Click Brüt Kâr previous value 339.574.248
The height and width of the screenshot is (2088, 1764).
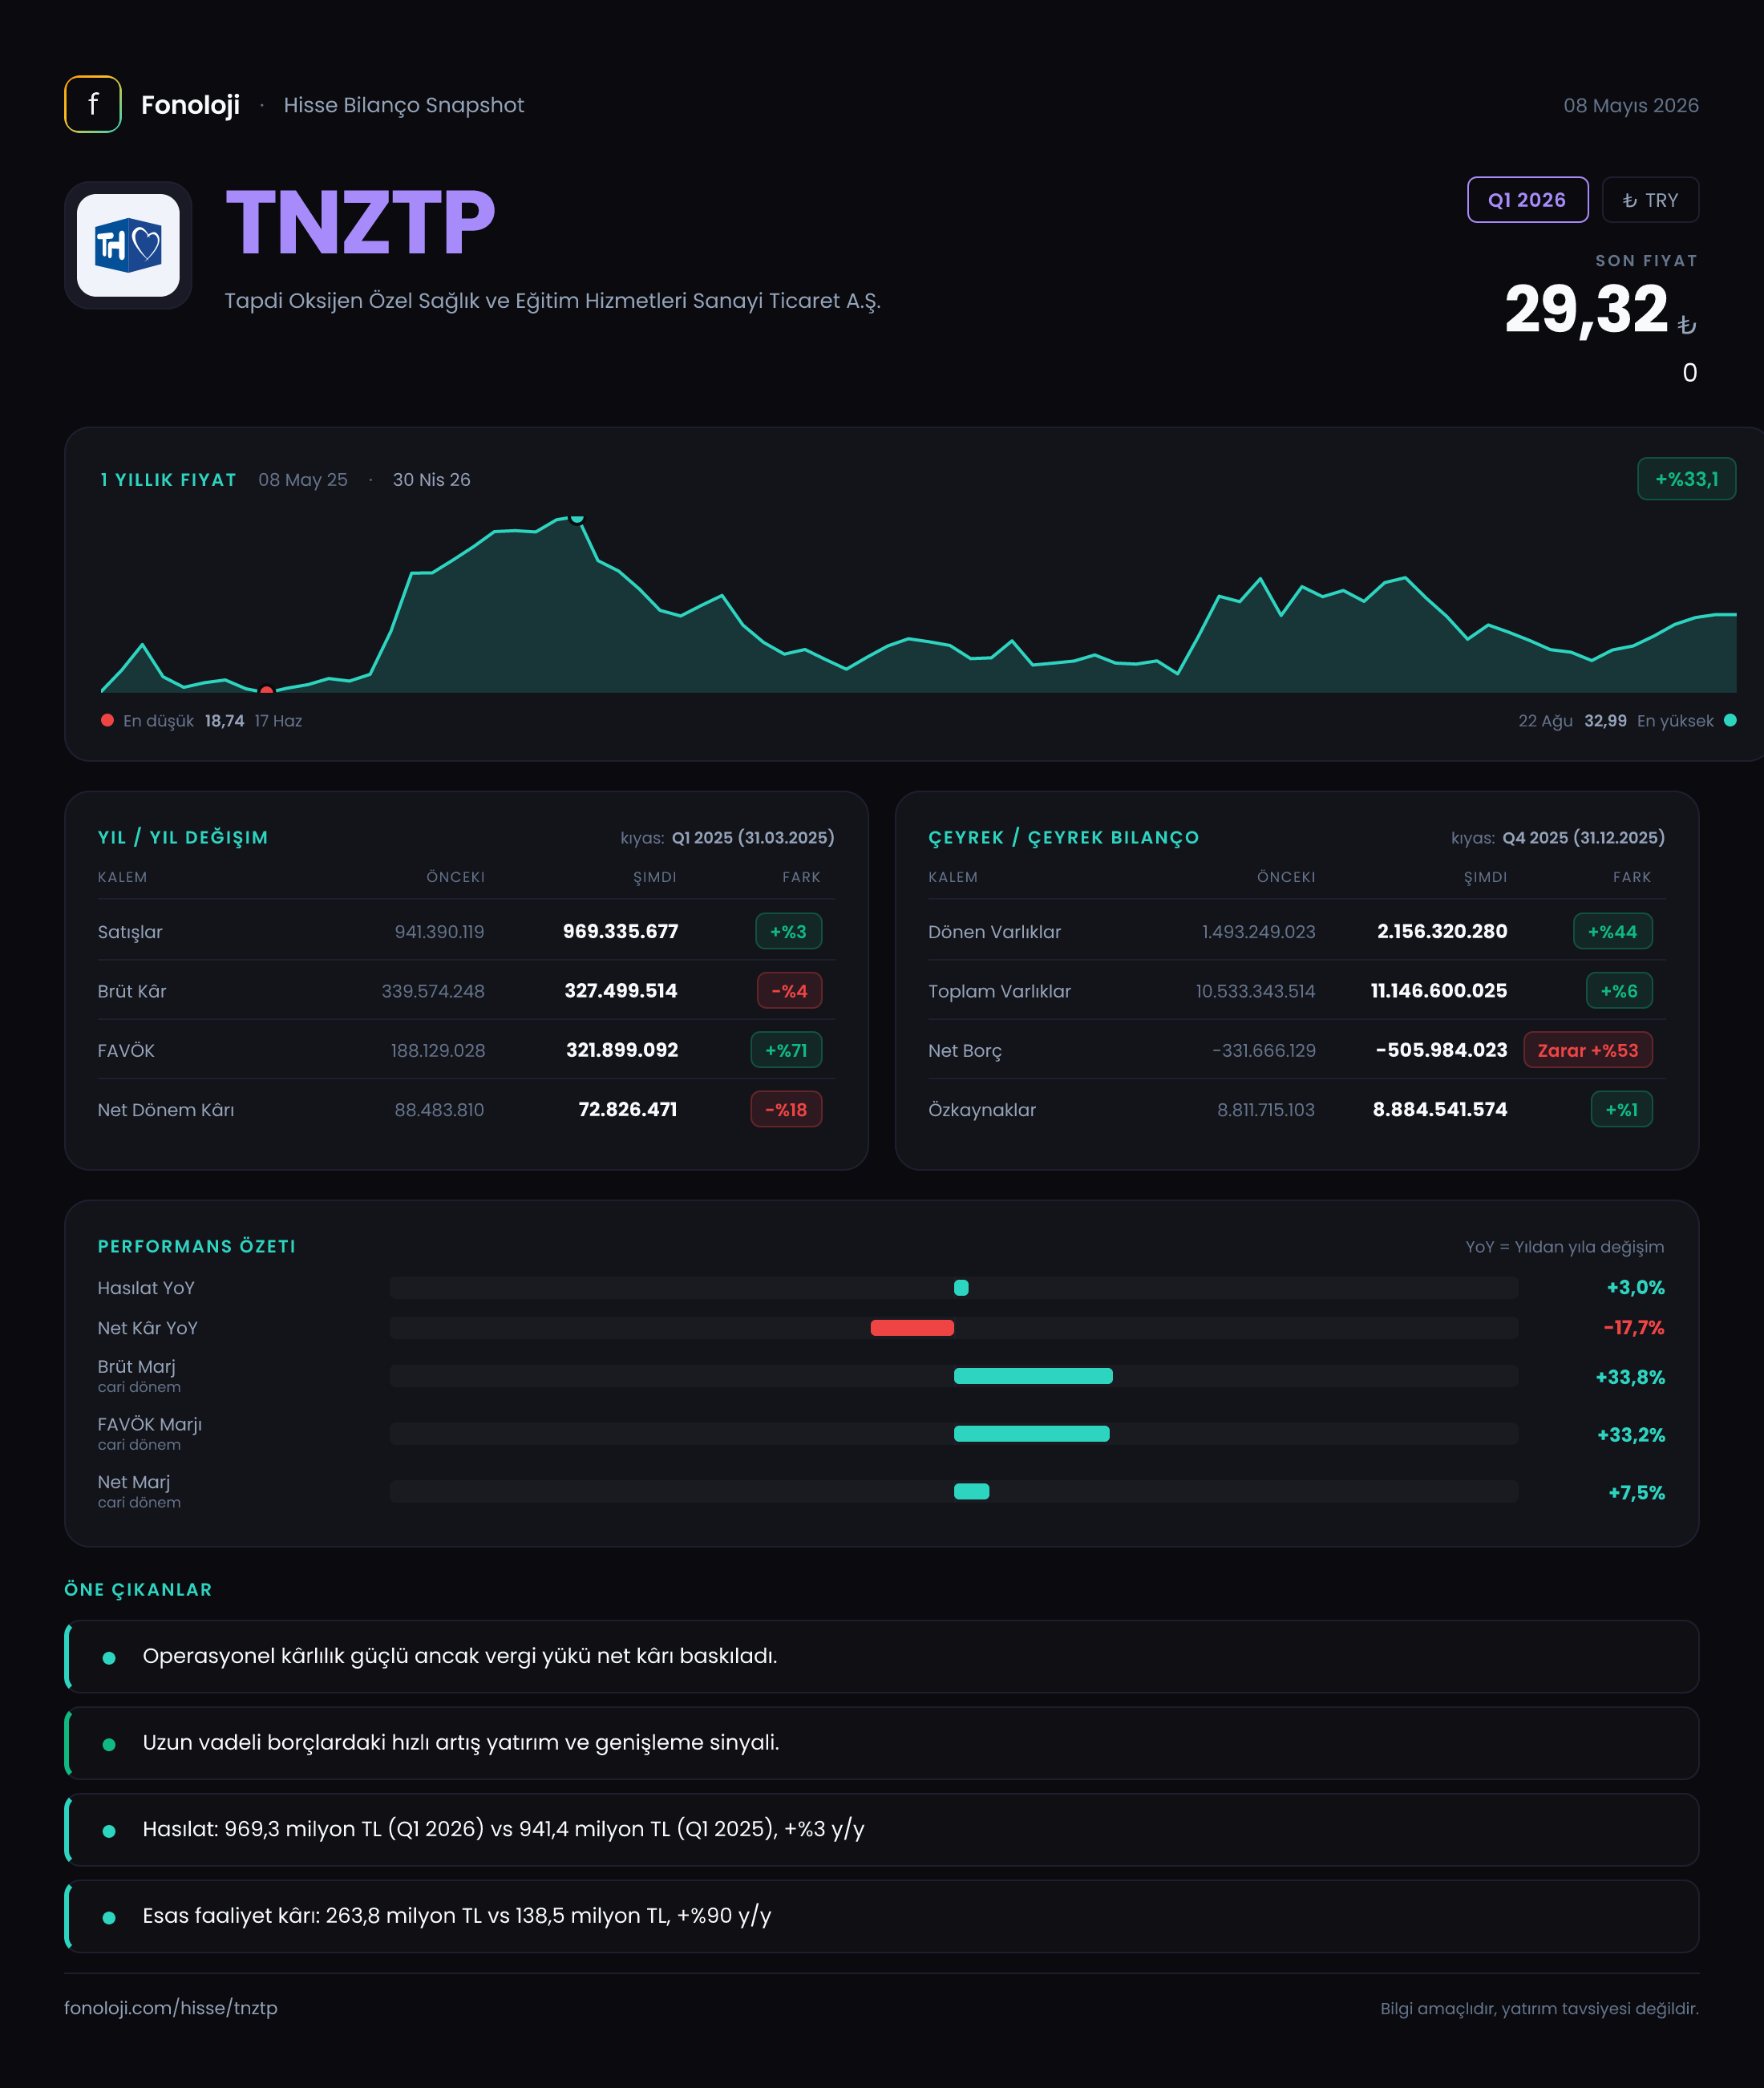coord(433,991)
